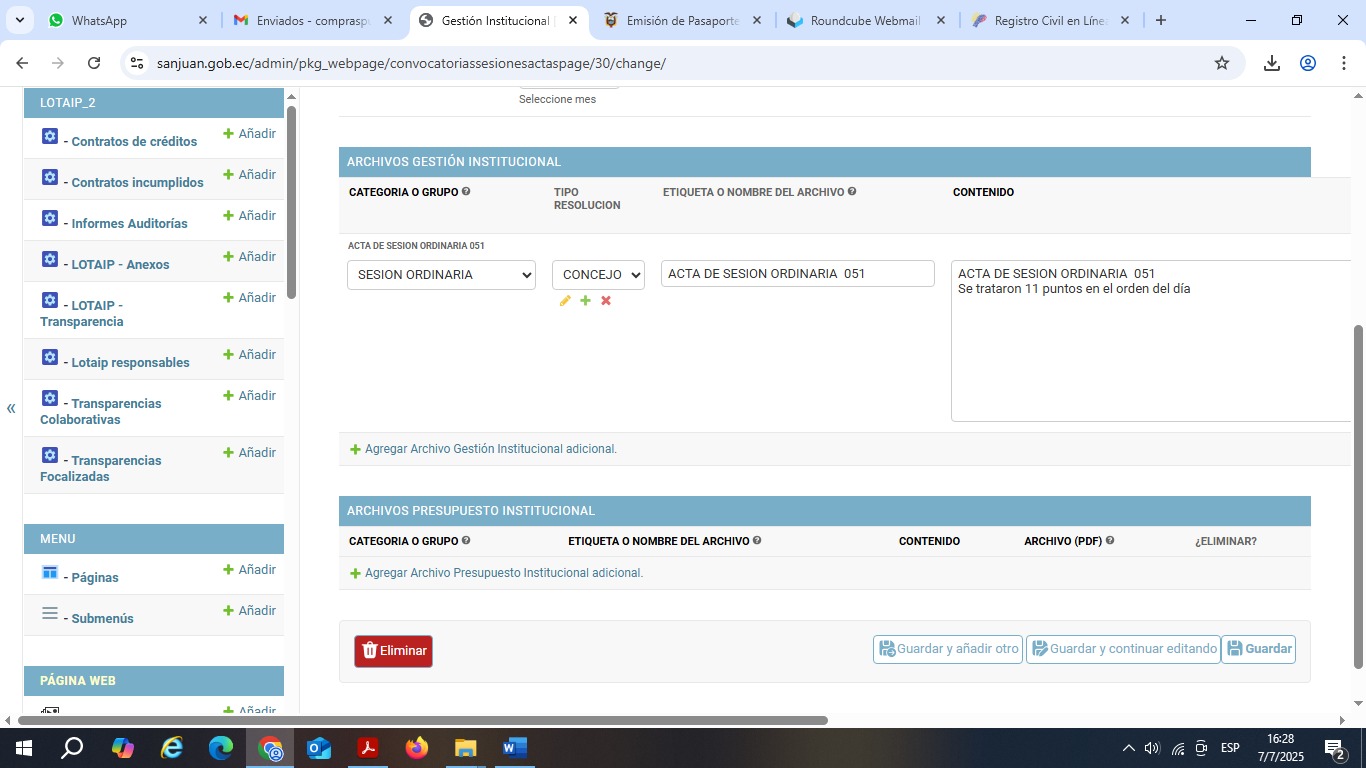This screenshot has width=1366, height=768.
Task: Collapse the sidebar with the double-chevron icon
Action: (11, 408)
